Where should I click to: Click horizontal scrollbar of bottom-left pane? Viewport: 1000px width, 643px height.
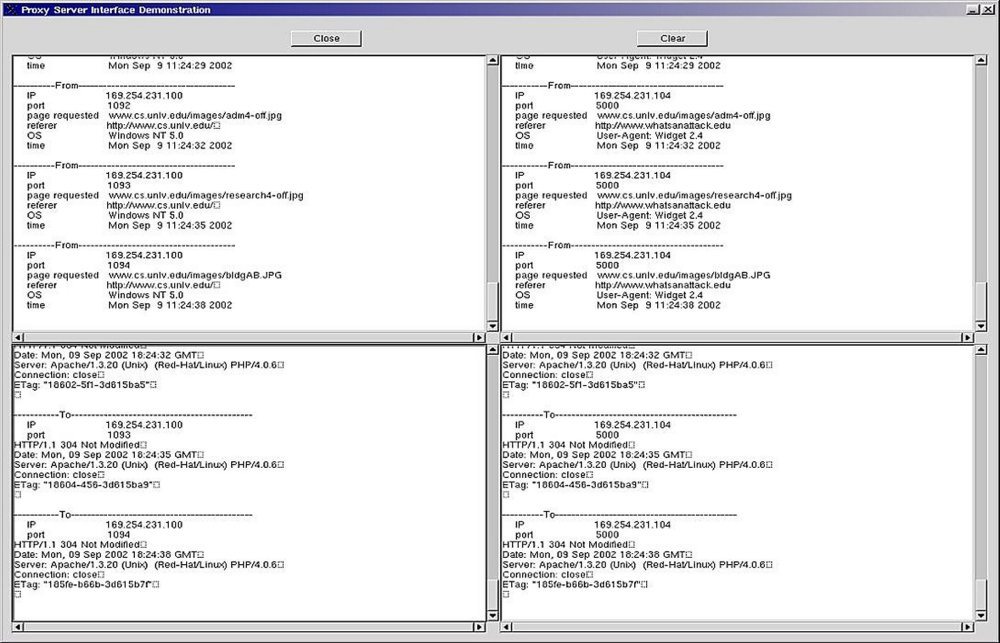coord(250,627)
